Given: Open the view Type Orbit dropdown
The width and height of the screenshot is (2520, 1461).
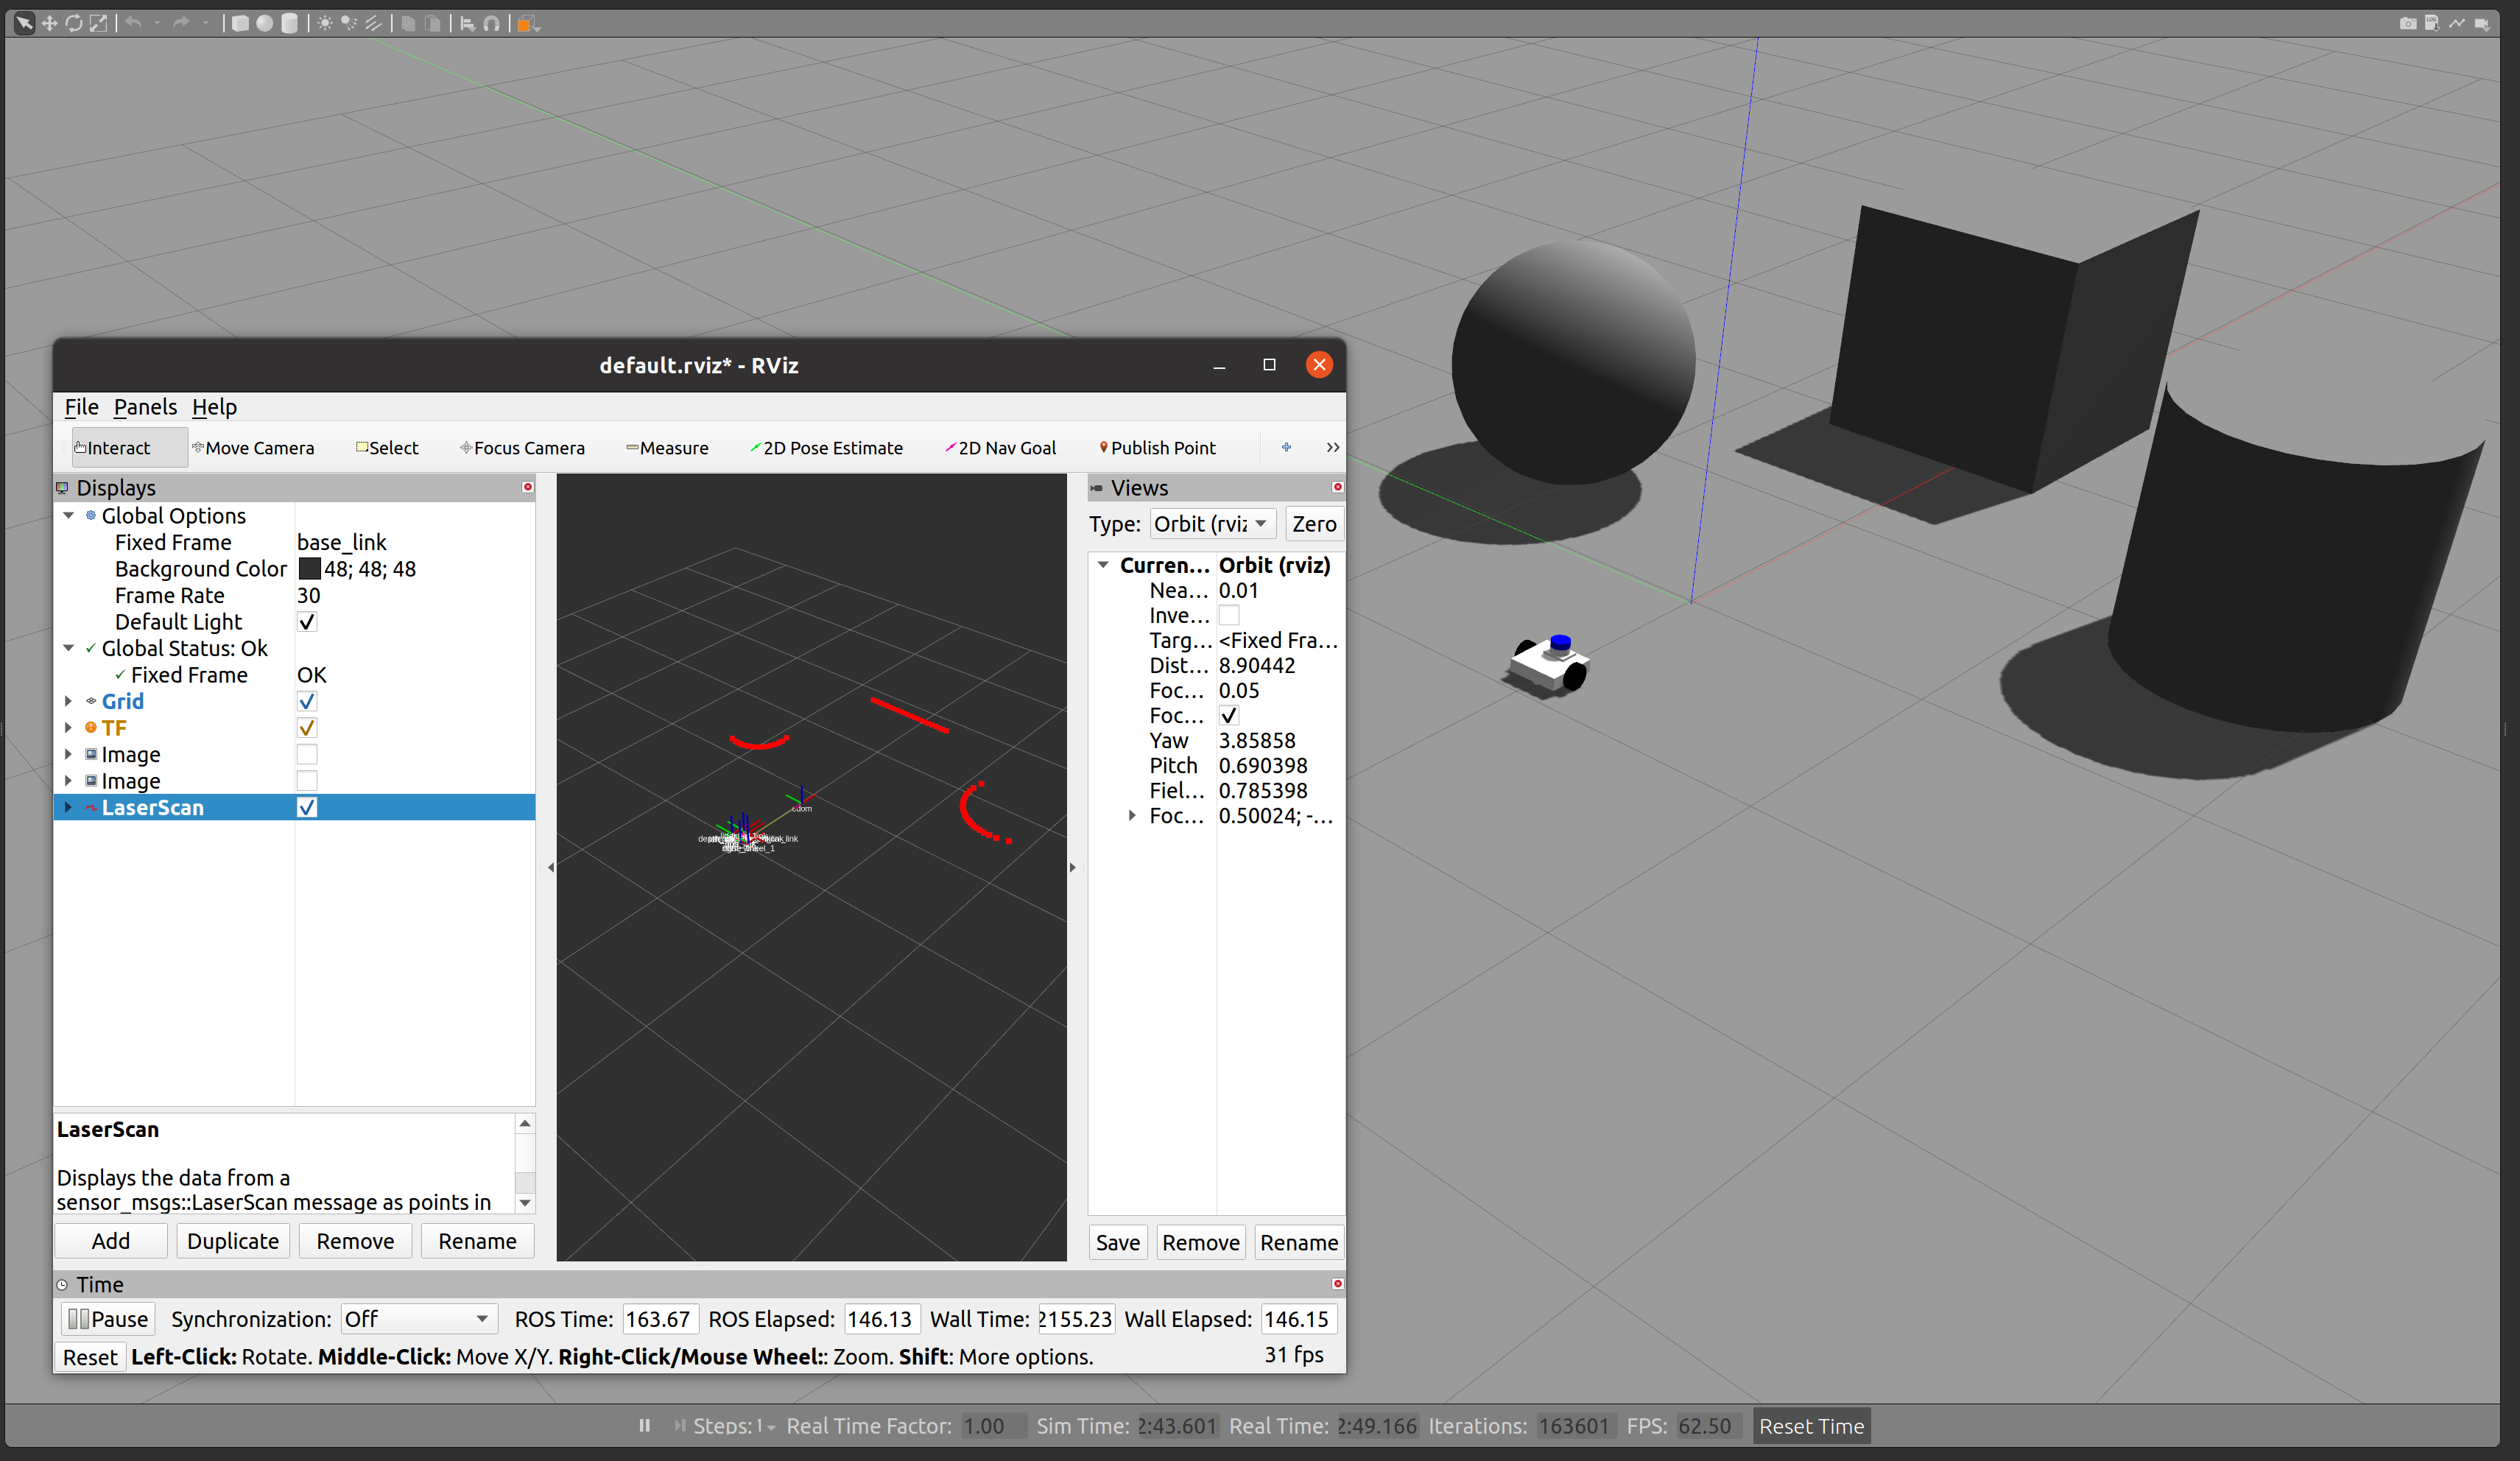Looking at the screenshot, I should (x=1211, y=523).
